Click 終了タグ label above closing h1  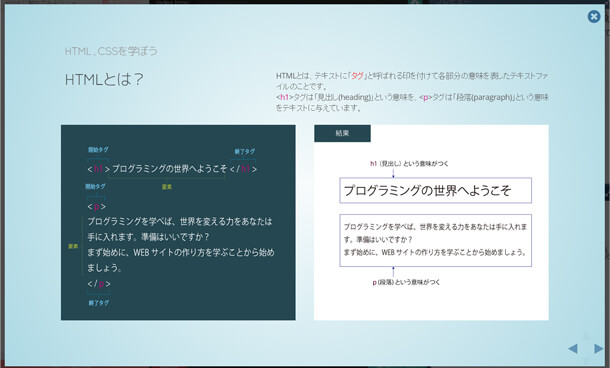tap(245, 151)
